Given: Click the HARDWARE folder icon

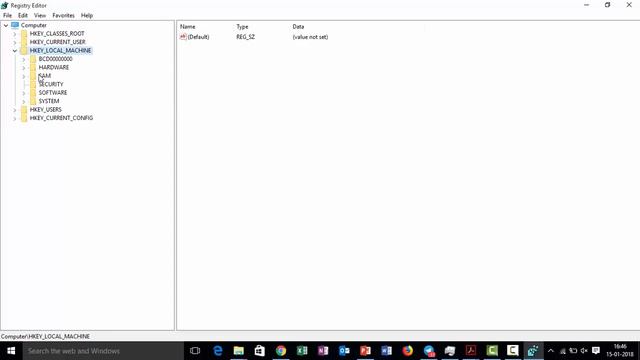Looking at the screenshot, I should [33, 67].
